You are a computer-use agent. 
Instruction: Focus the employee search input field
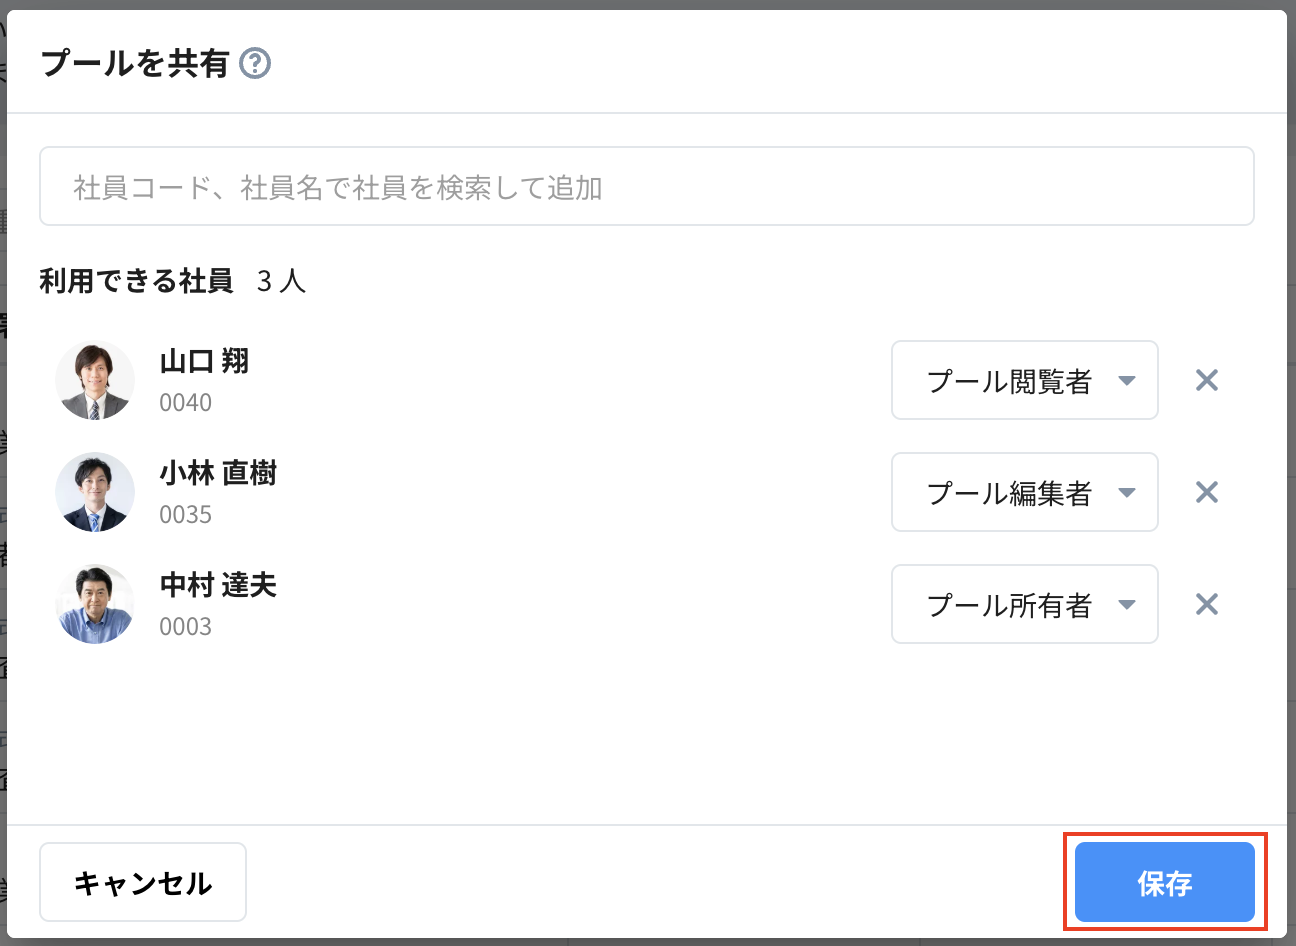(x=646, y=187)
